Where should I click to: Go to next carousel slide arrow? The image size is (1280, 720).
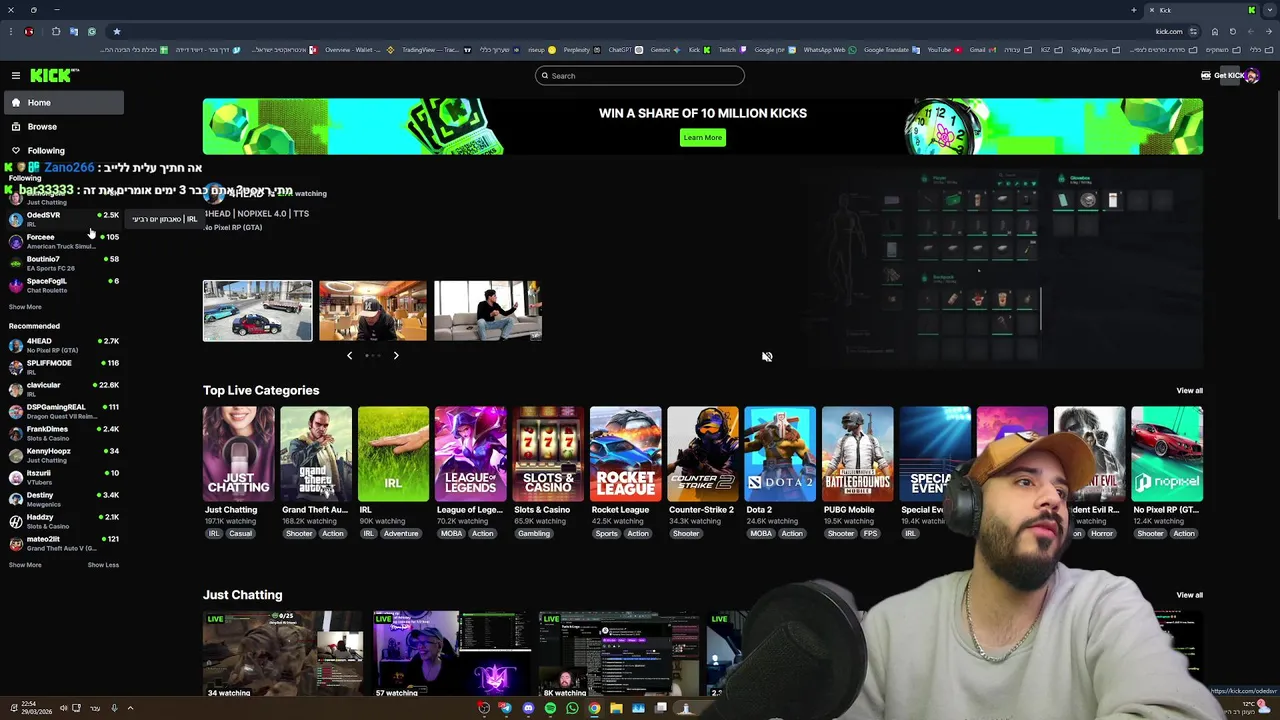pos(396,355)
